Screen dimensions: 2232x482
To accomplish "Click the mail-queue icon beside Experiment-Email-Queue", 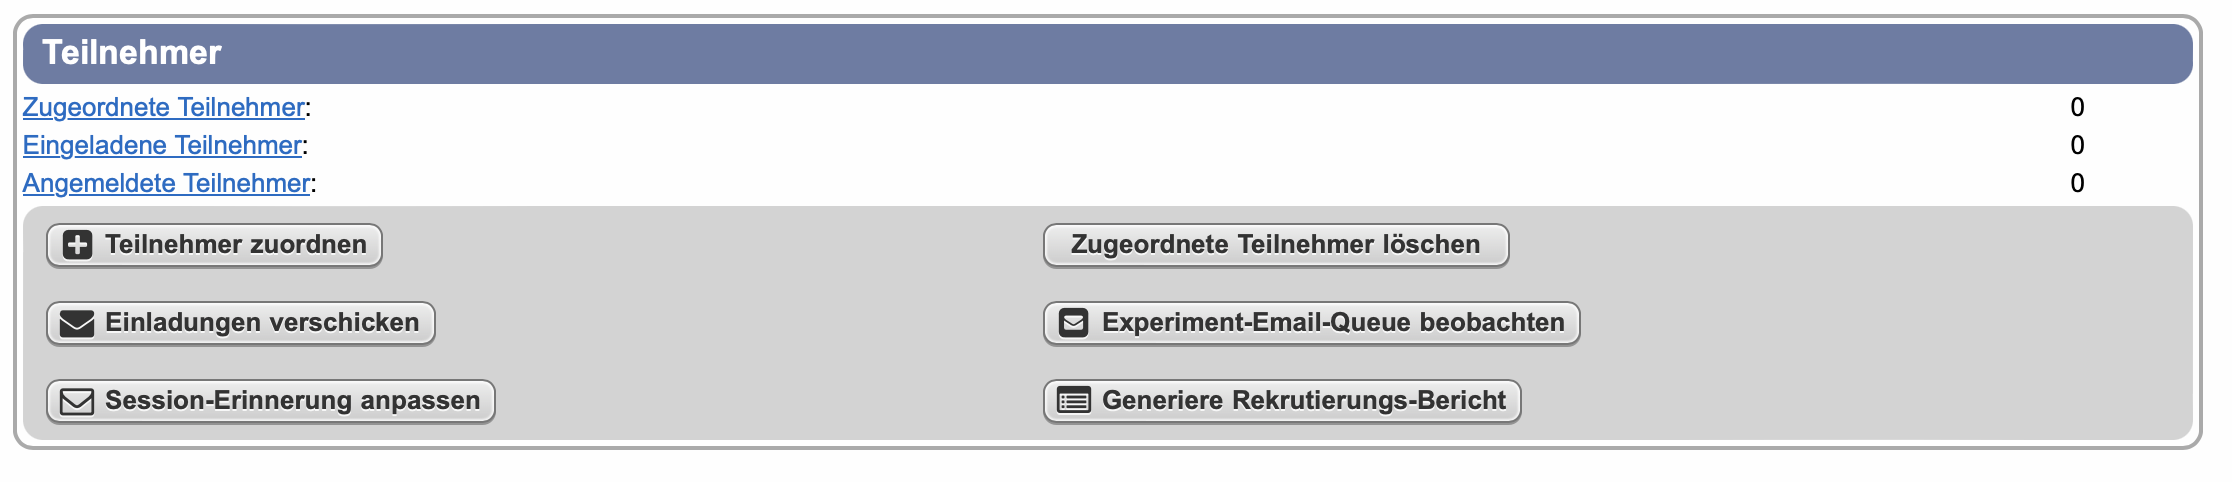I will click(1074, 323).
